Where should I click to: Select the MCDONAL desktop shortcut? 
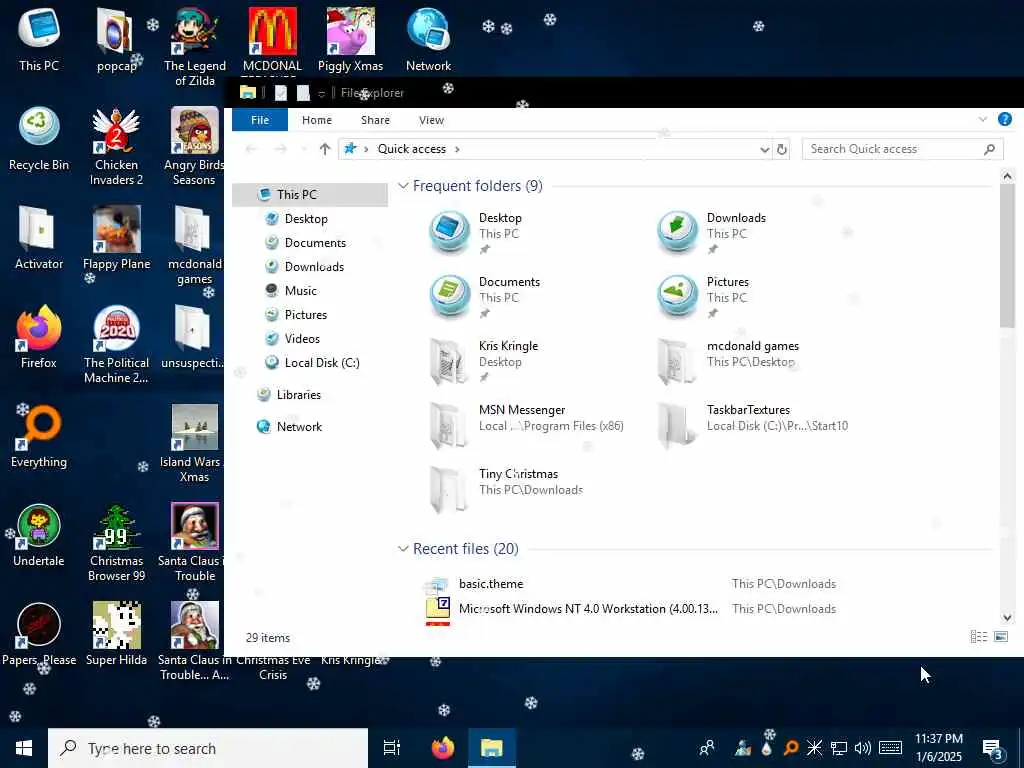pos(272,40)
